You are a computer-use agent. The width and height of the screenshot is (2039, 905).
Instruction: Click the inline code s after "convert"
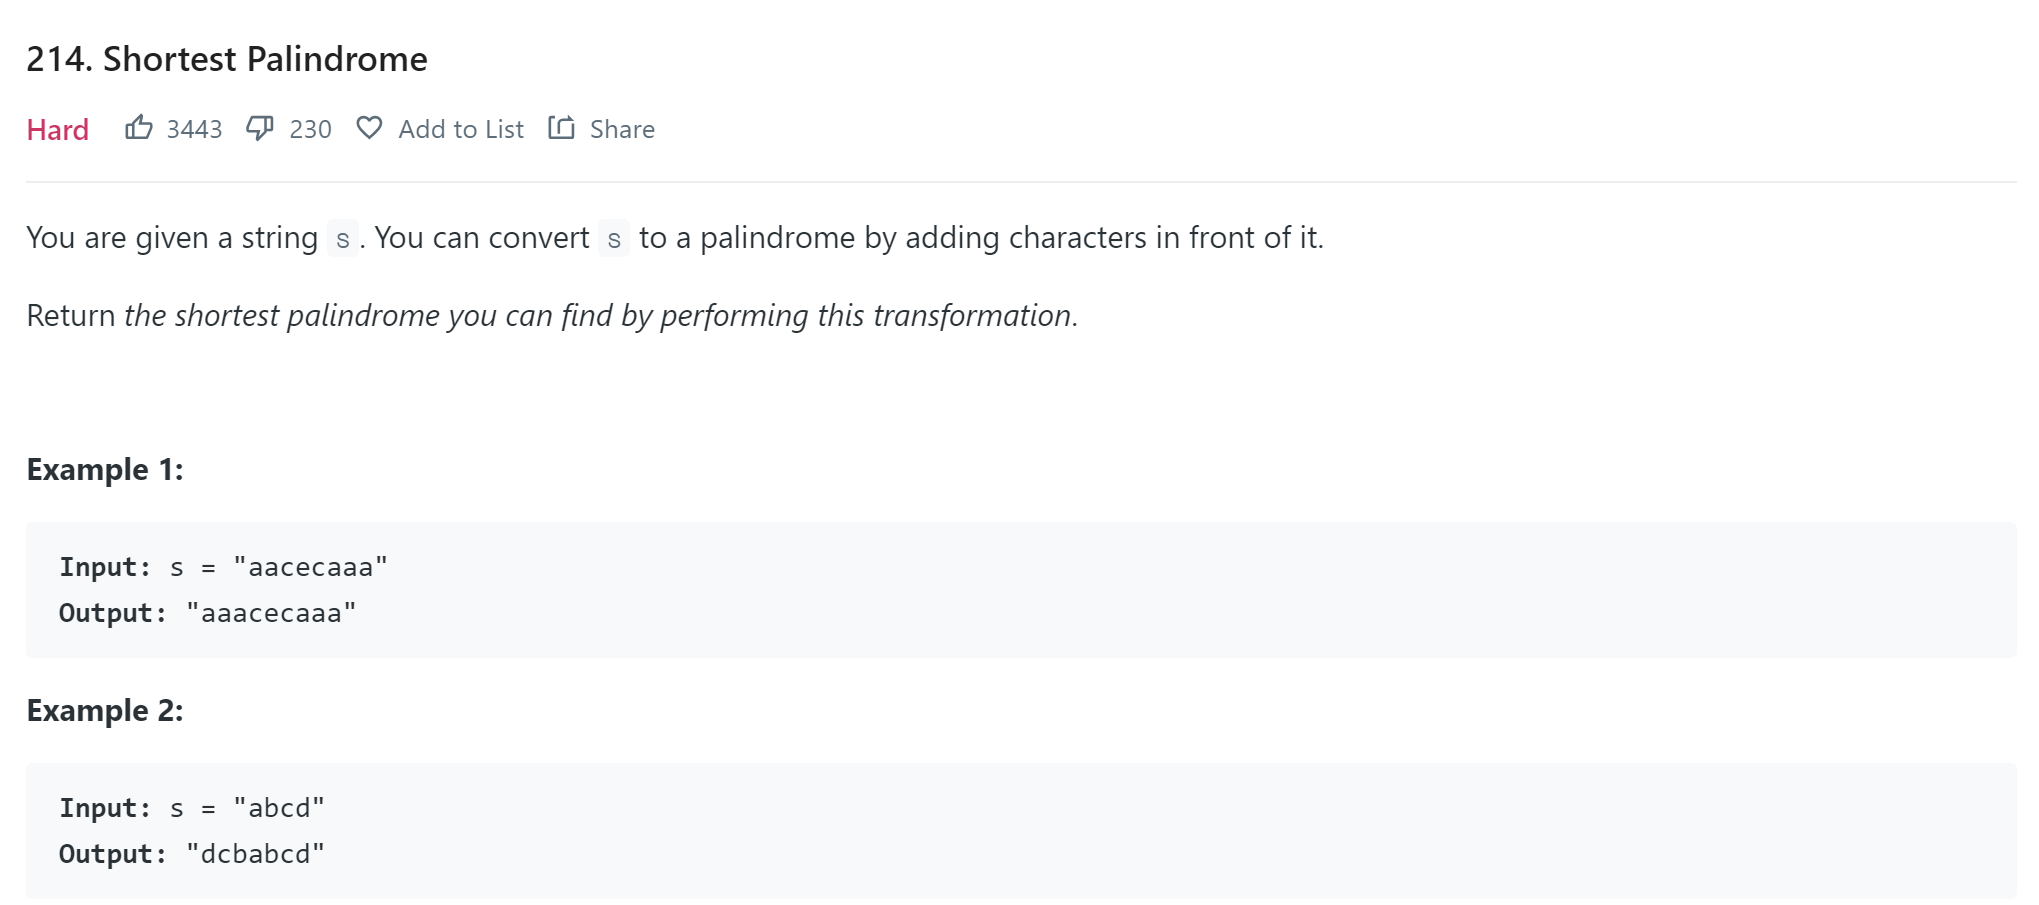[614, 239]
